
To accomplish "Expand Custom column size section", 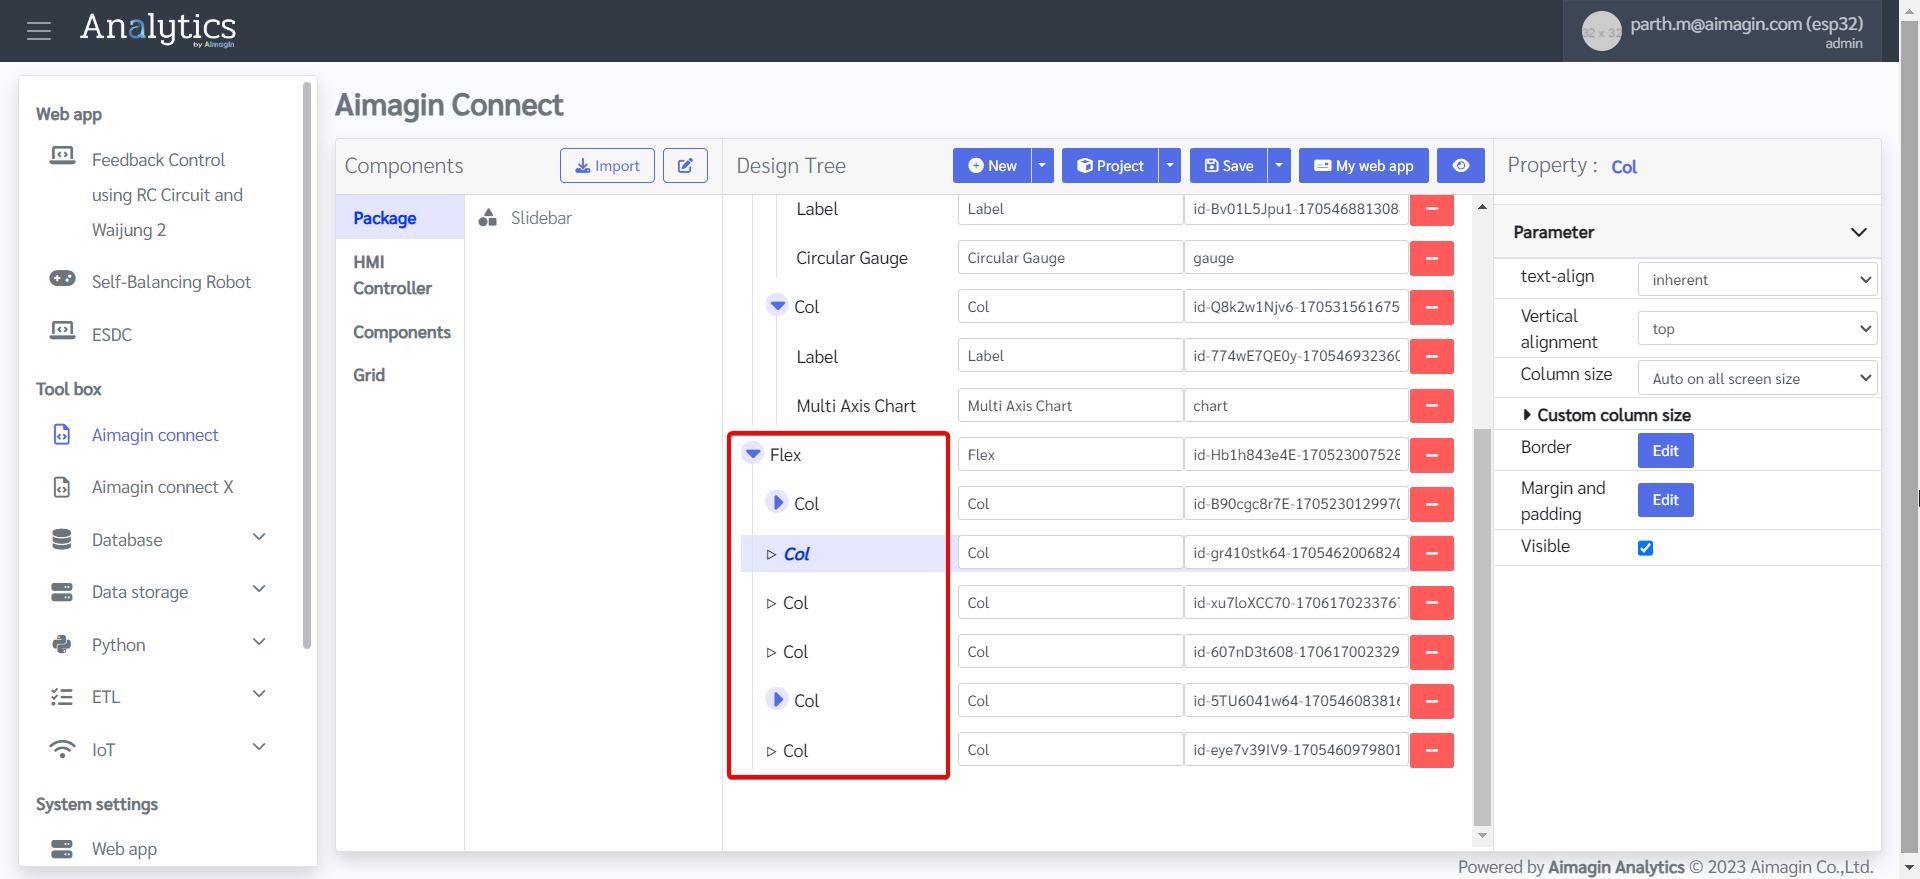I will [1606, 415].
